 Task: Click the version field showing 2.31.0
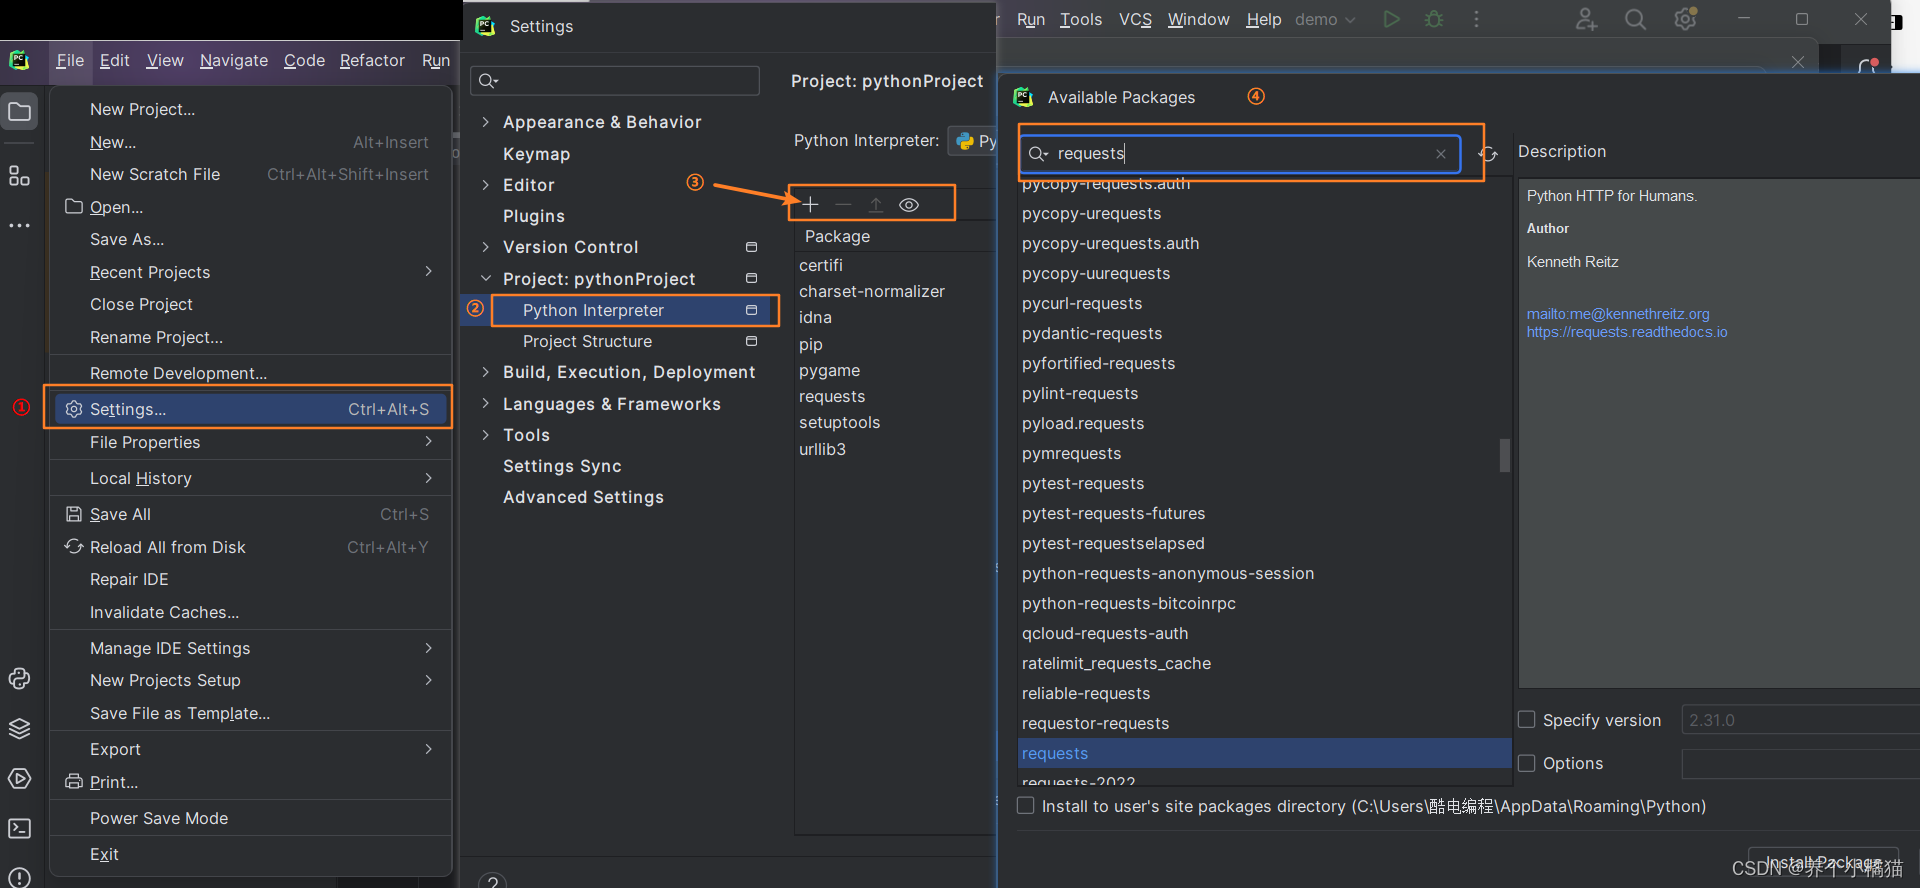tap(1800, 720)
